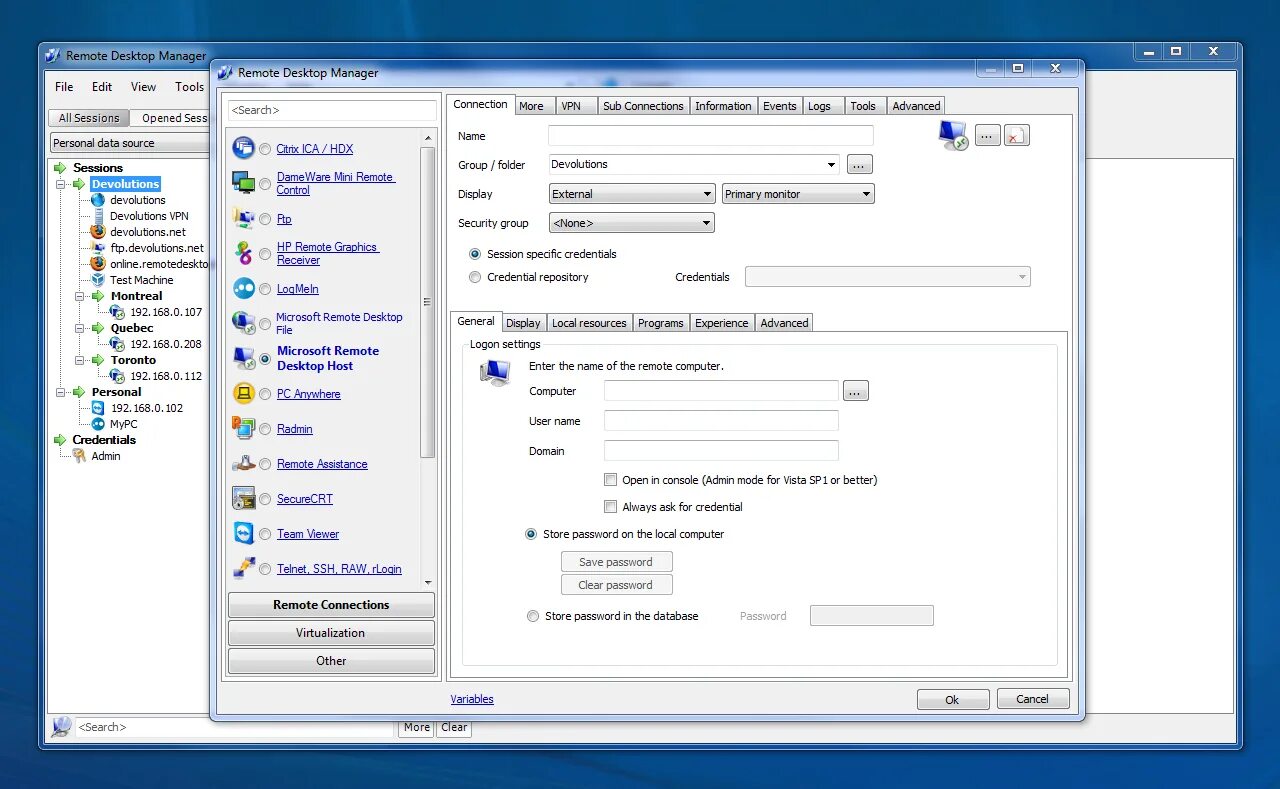Click the Test Machine icon in tree
Viewport: 1280px width, 789px height.
point(98,280)
